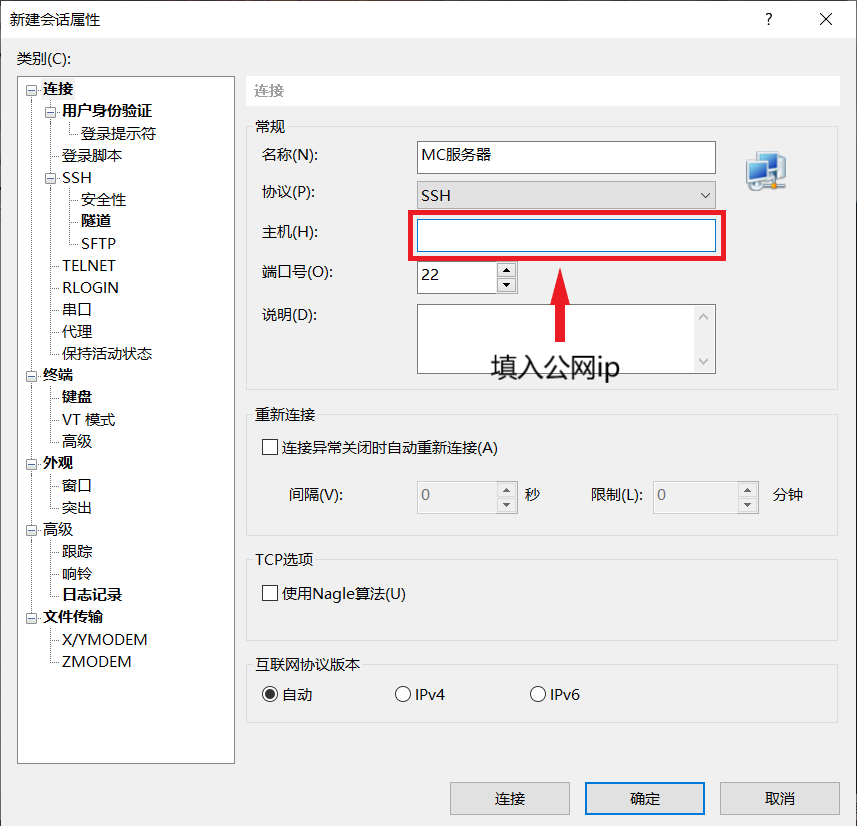Screen dimensions: 857x826
Task: Close the 新建会话属性 dialog
Action: pyautogui.click(x=826, y=20)
